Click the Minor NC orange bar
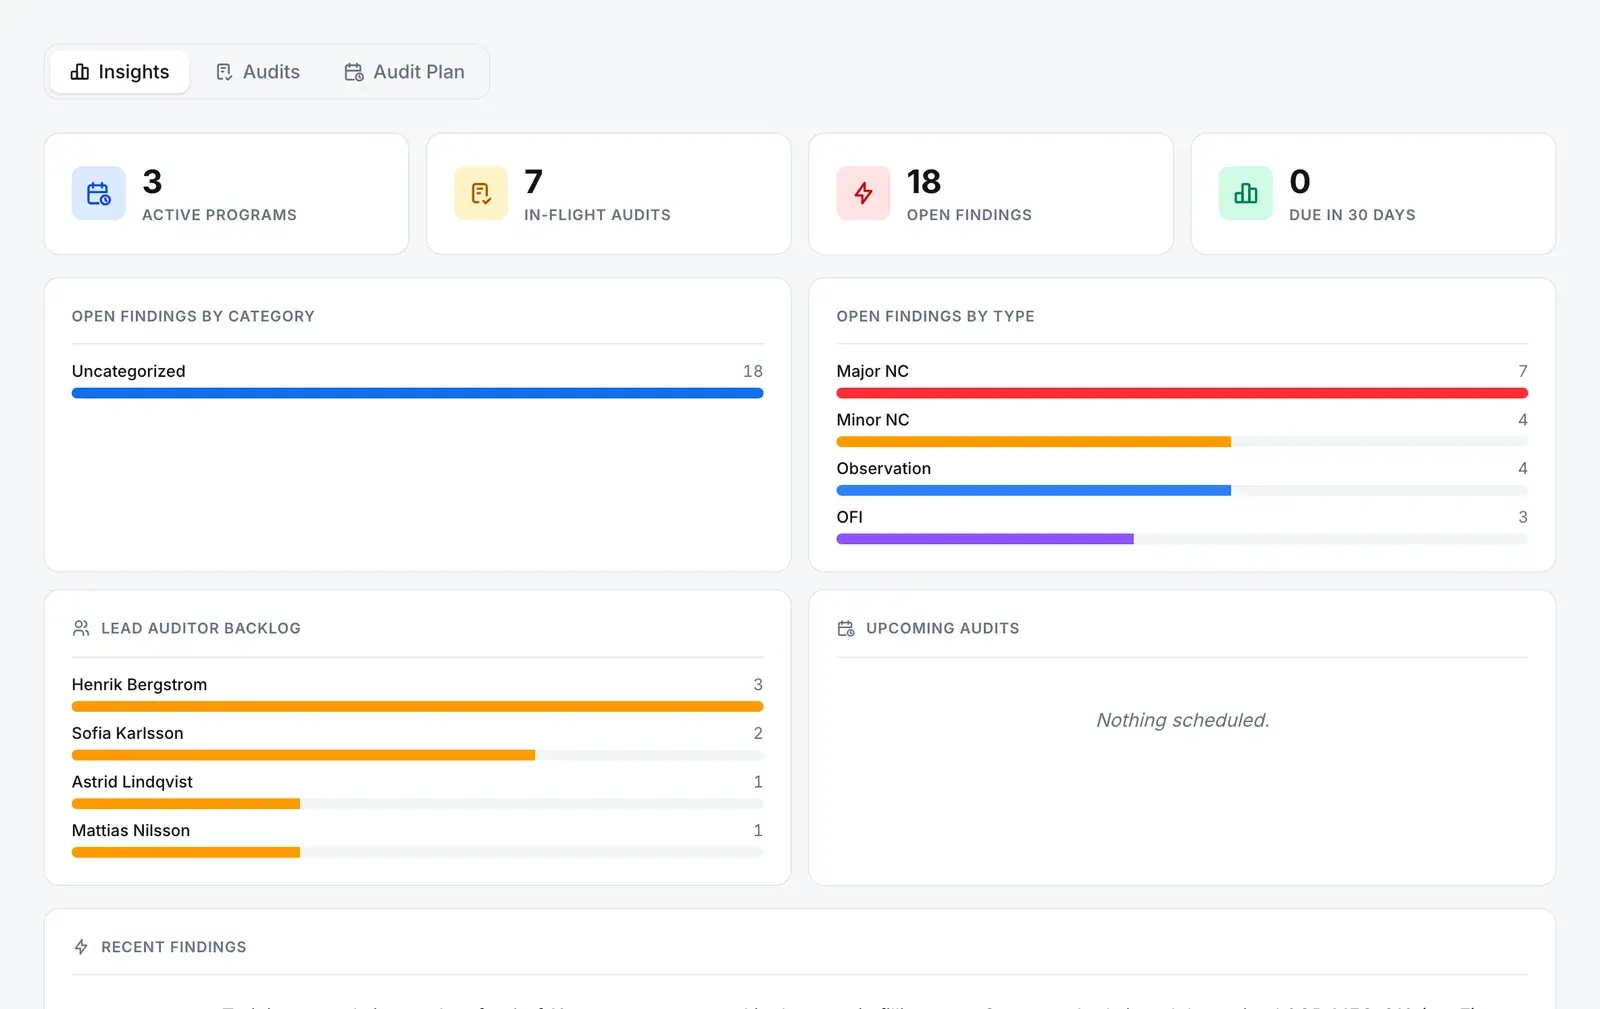The height and width of the screenshot is (1009, 1600). coord(1033,442)
